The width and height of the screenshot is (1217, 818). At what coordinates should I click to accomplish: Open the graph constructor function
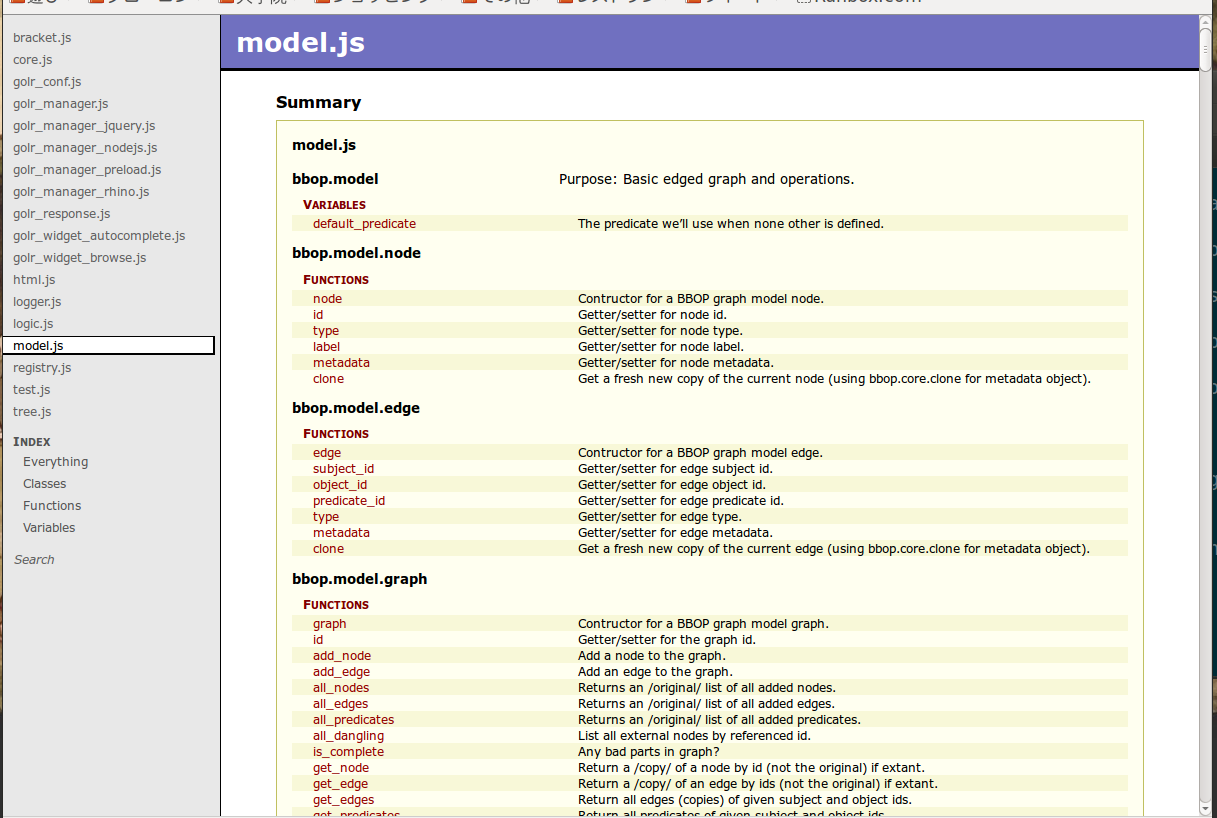(x=330, y=624)
